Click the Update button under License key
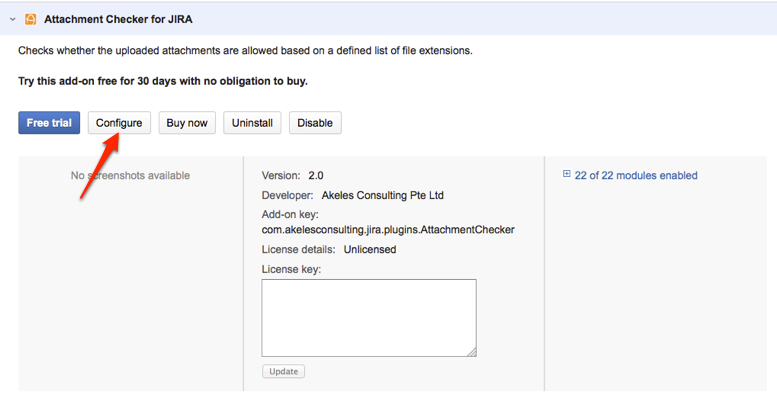Screen dimensions: 777x408 [x=283, y=372]
